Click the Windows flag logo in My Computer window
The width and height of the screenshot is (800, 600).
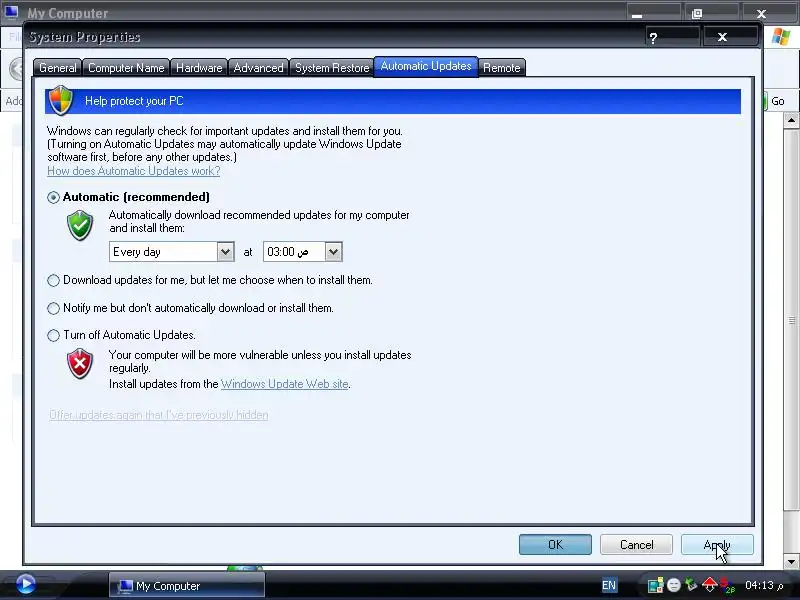[x=781, y=37]
